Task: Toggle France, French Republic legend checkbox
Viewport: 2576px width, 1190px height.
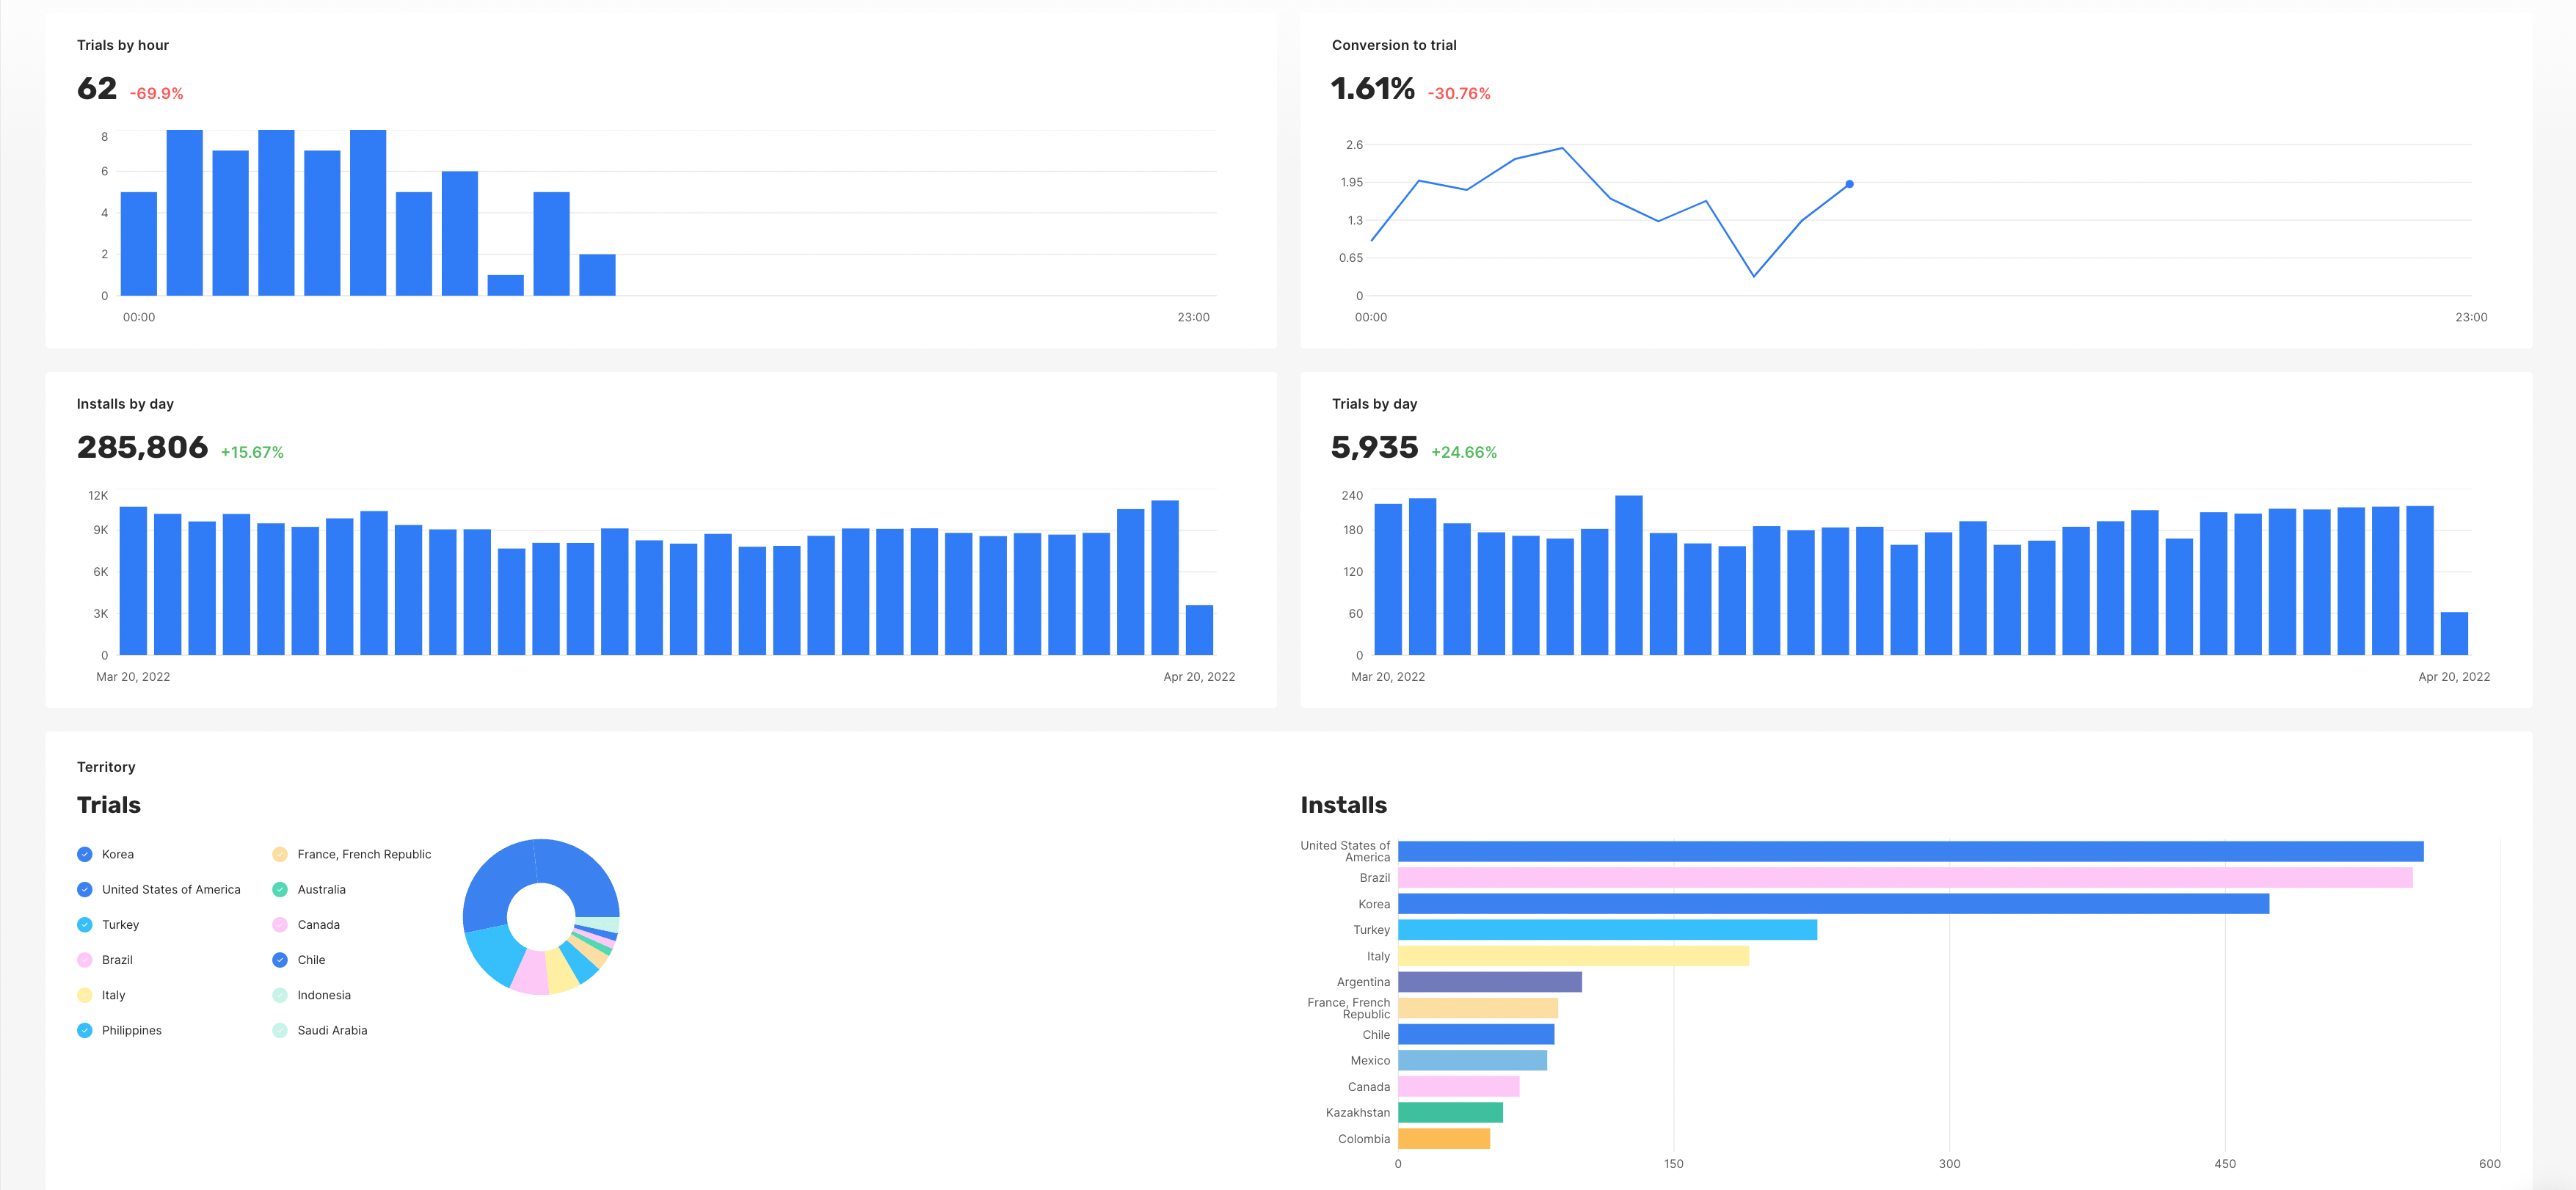Action: coord(280,854)
